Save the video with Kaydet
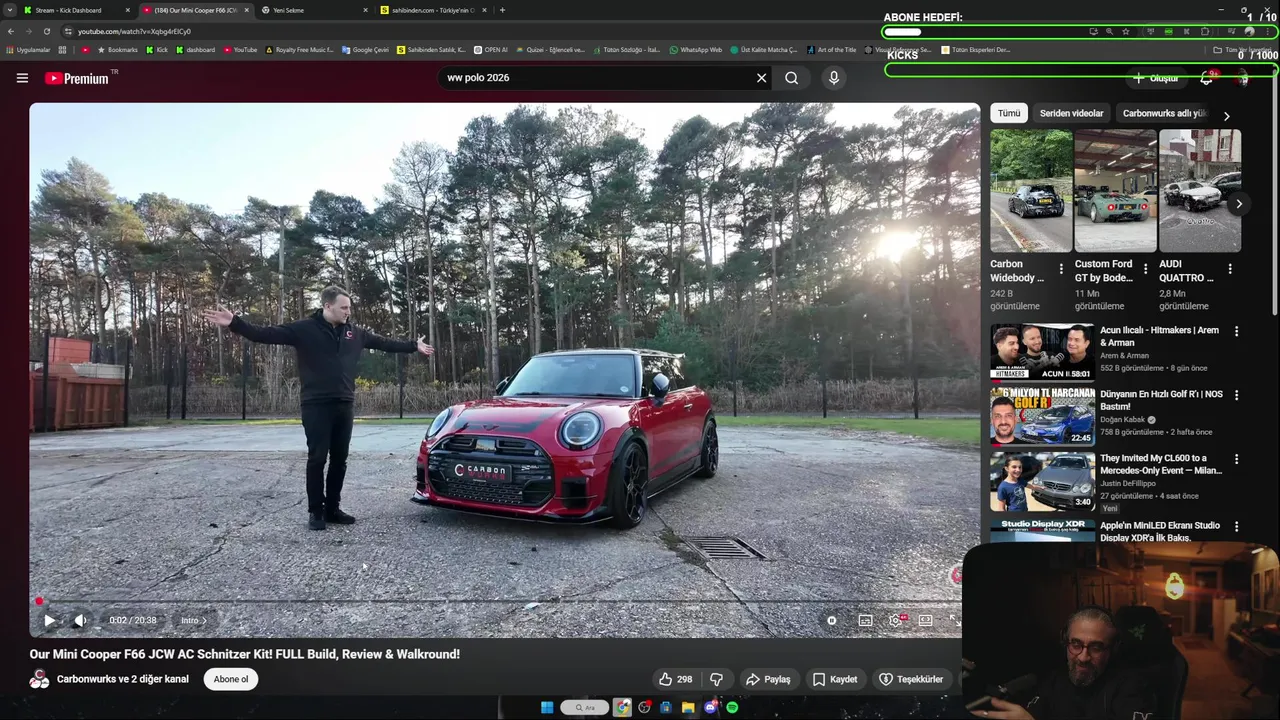The height and width of the screenshot is (720, 1280). pyautogui.click(x=835, y=679)
